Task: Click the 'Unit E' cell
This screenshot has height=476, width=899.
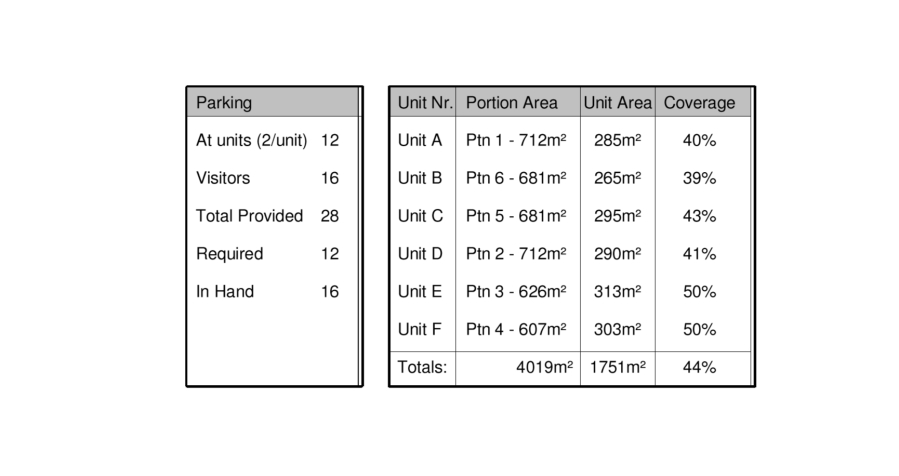Action: (420, 292)
